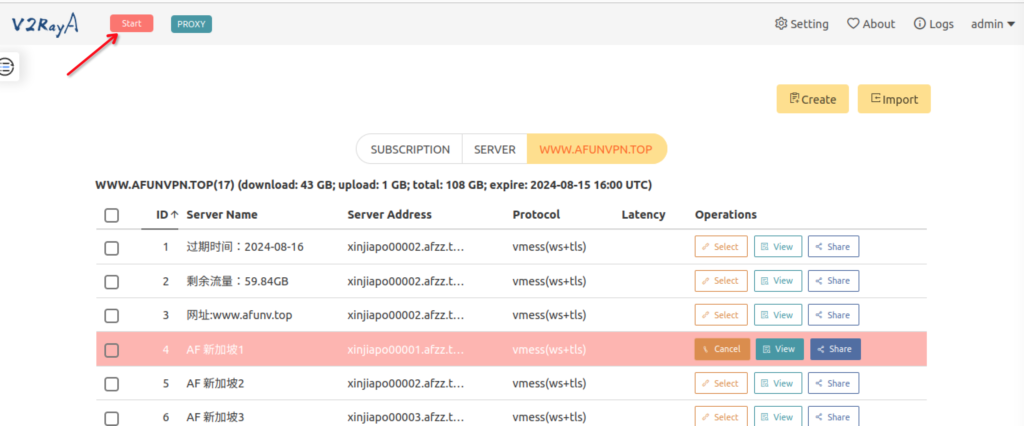Open the PROXY mode selector
Screen dimensions: 1024x426
(191, 24)
